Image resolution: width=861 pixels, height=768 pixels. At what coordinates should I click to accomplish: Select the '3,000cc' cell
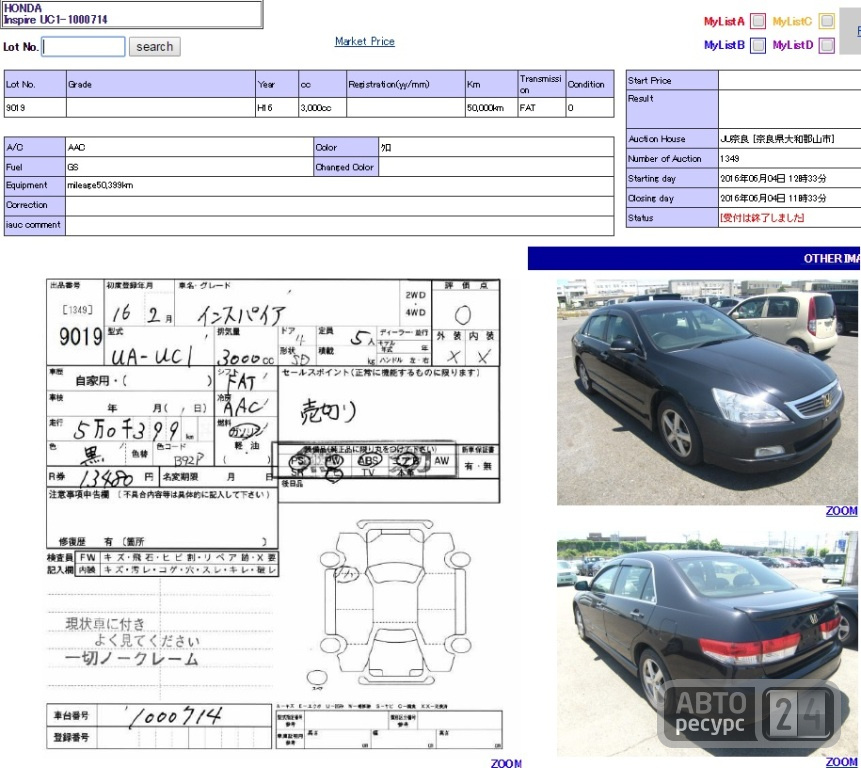[x=322, y=108]
